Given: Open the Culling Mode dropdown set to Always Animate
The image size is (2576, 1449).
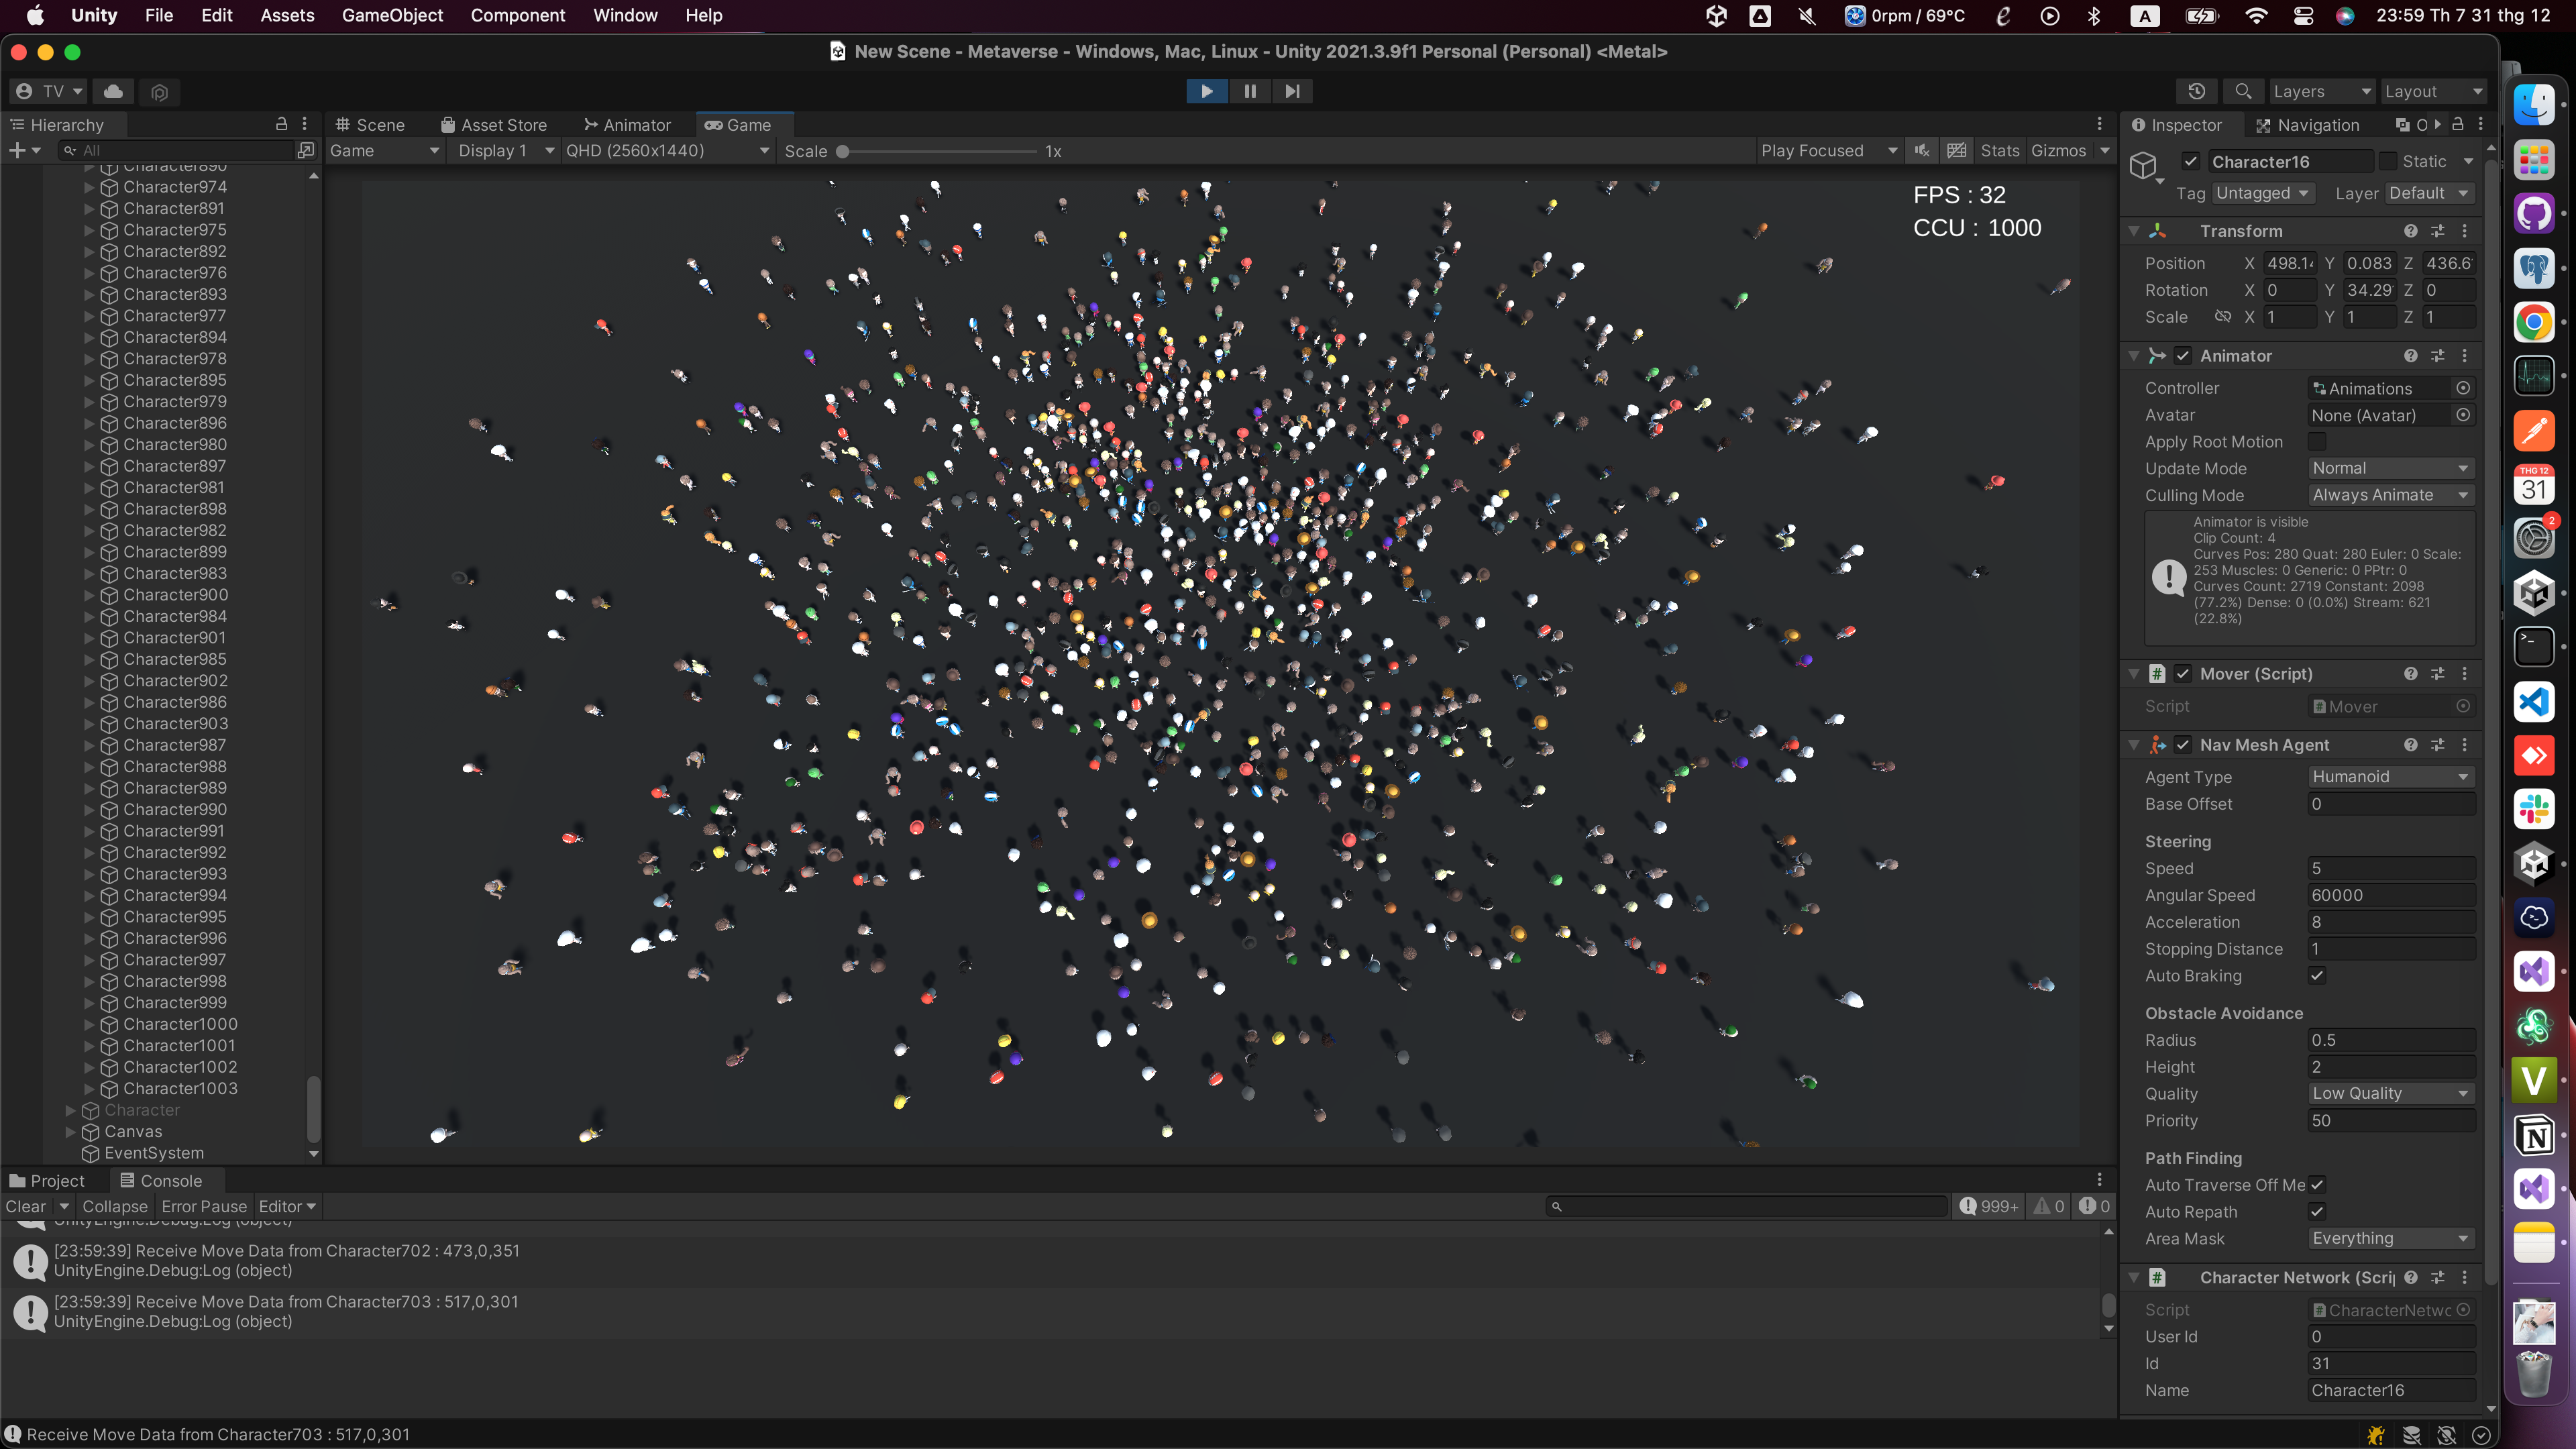Looking at the screenshot, I should pos(2390,495).
